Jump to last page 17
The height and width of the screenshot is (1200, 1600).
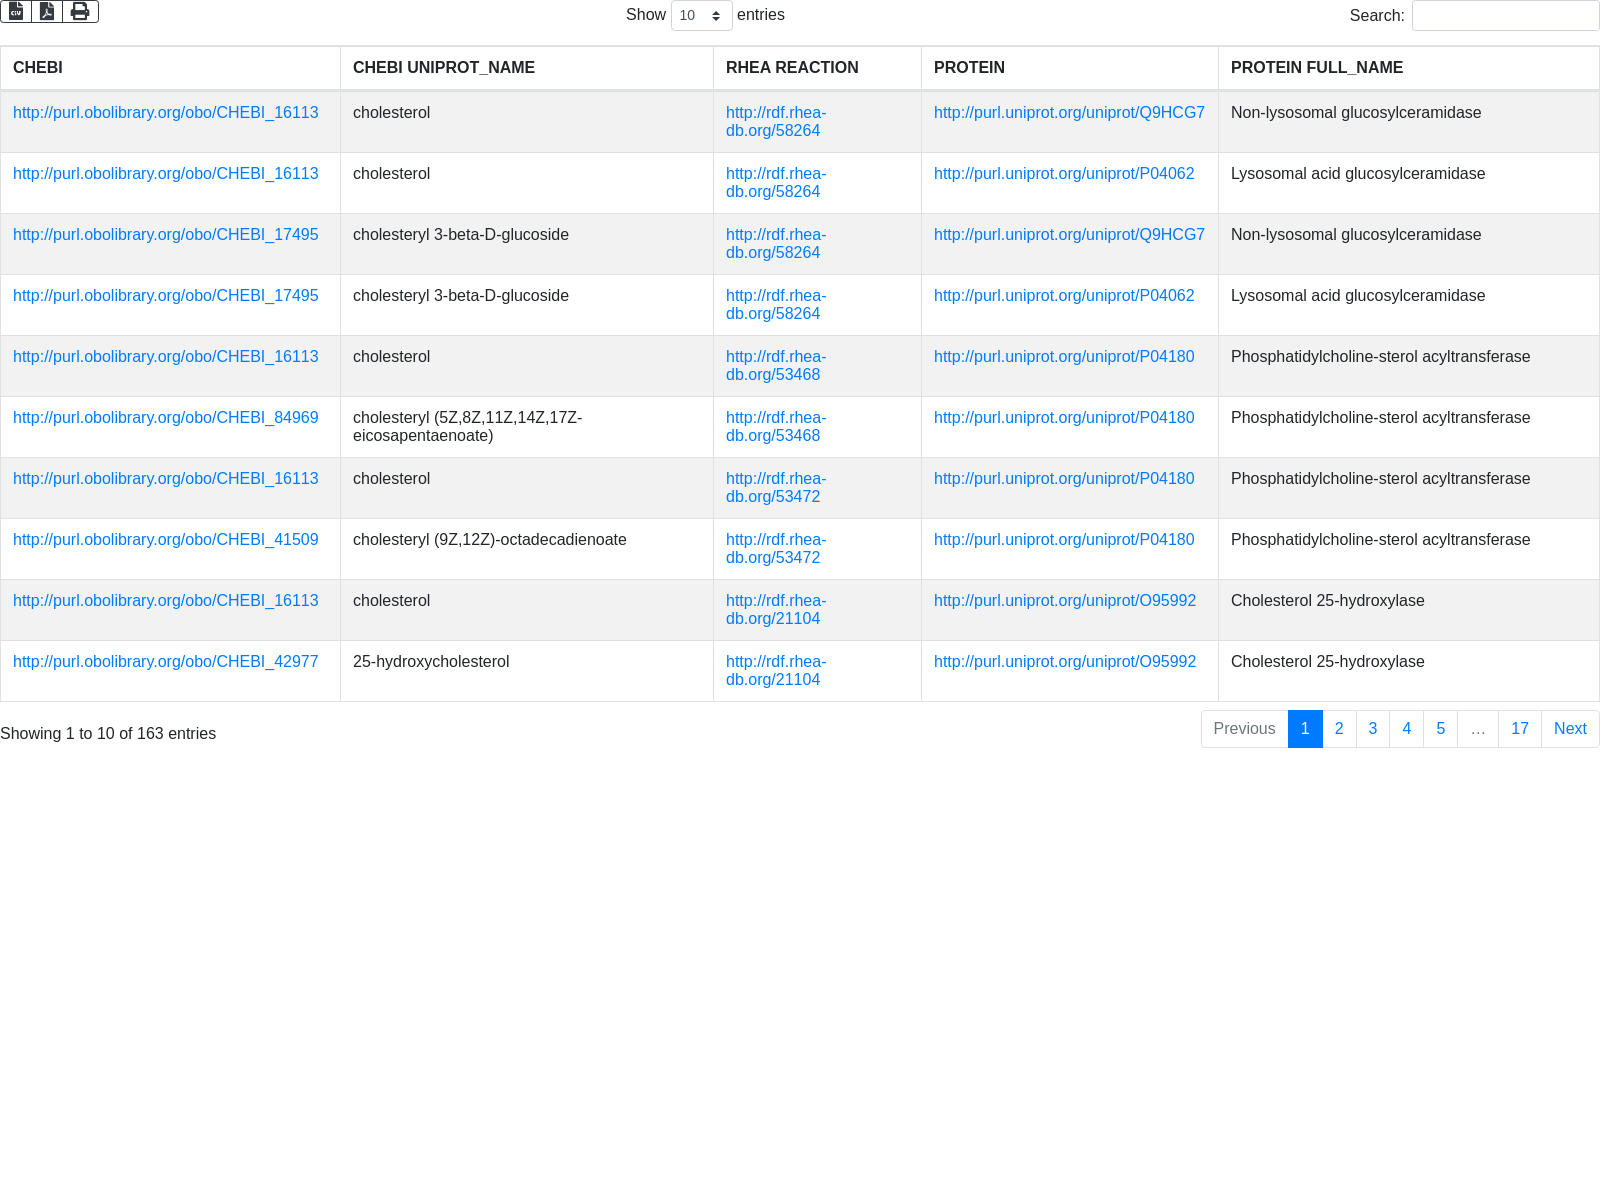point(1520,729)
